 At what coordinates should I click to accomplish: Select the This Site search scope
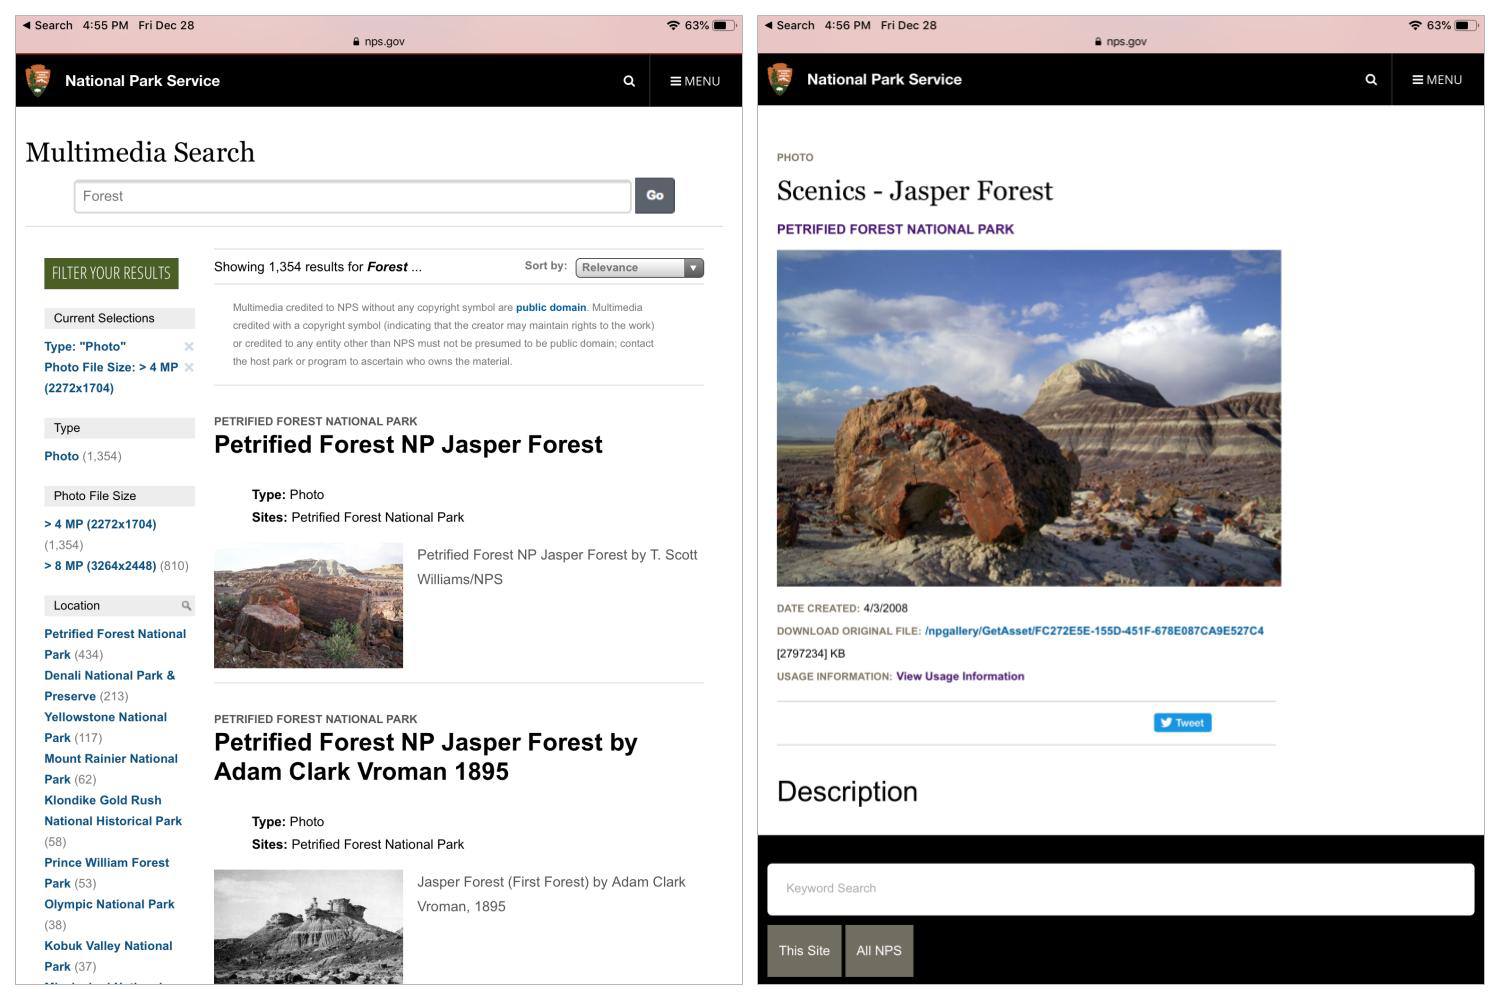tap(804, 951)
